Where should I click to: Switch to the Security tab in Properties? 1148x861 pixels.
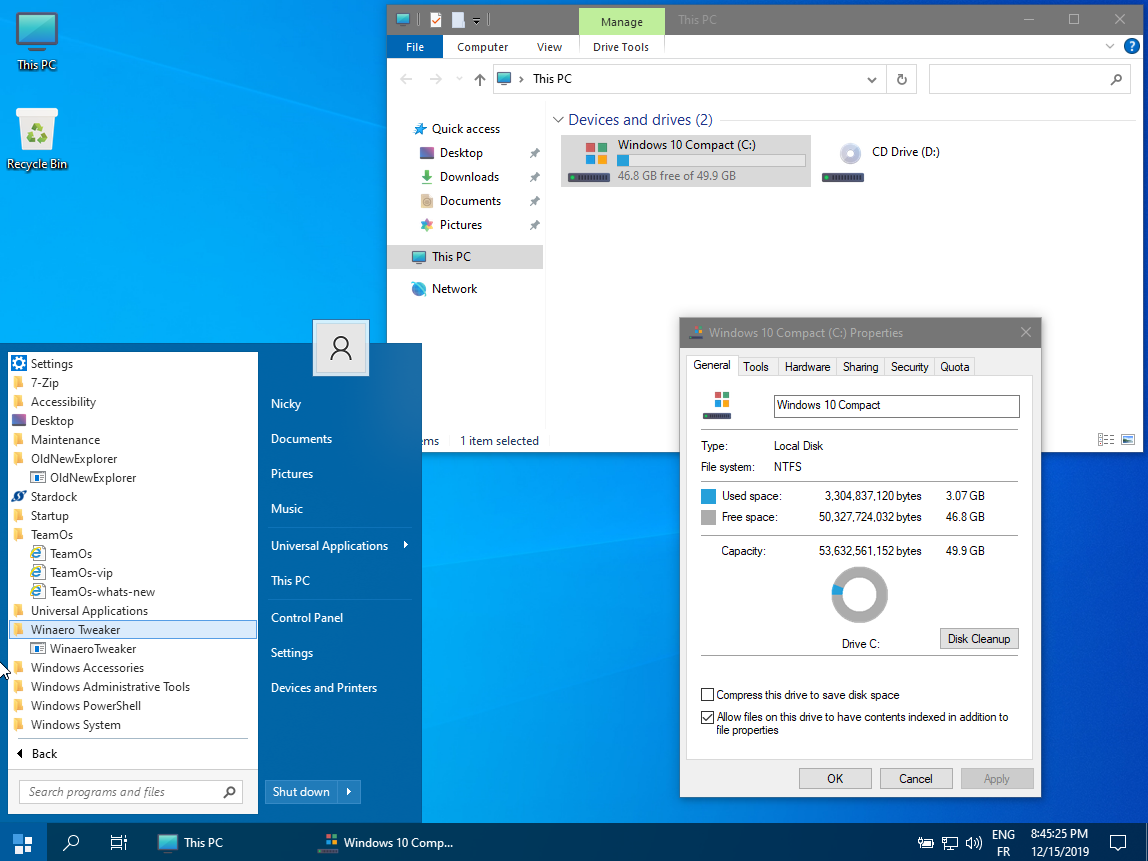909,367
